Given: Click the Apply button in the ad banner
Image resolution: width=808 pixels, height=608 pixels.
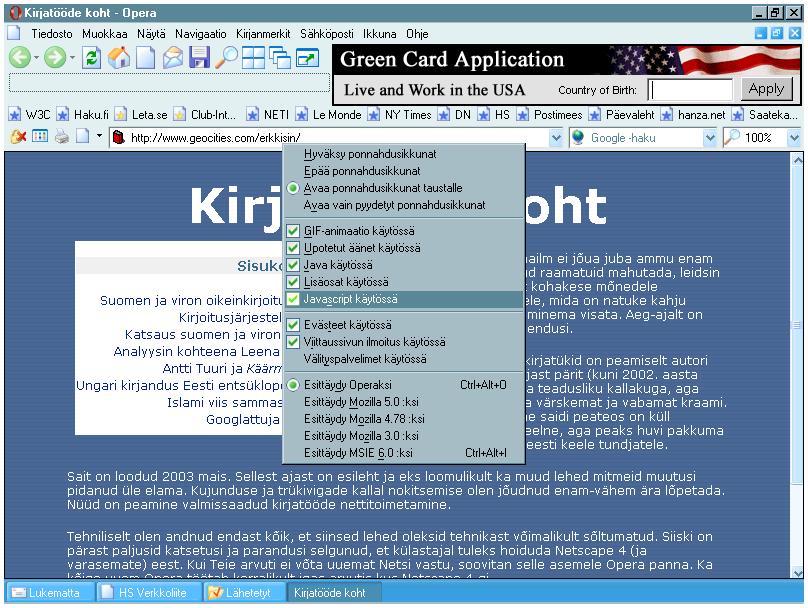Looking at the screenshot, I should click(766, 89).
